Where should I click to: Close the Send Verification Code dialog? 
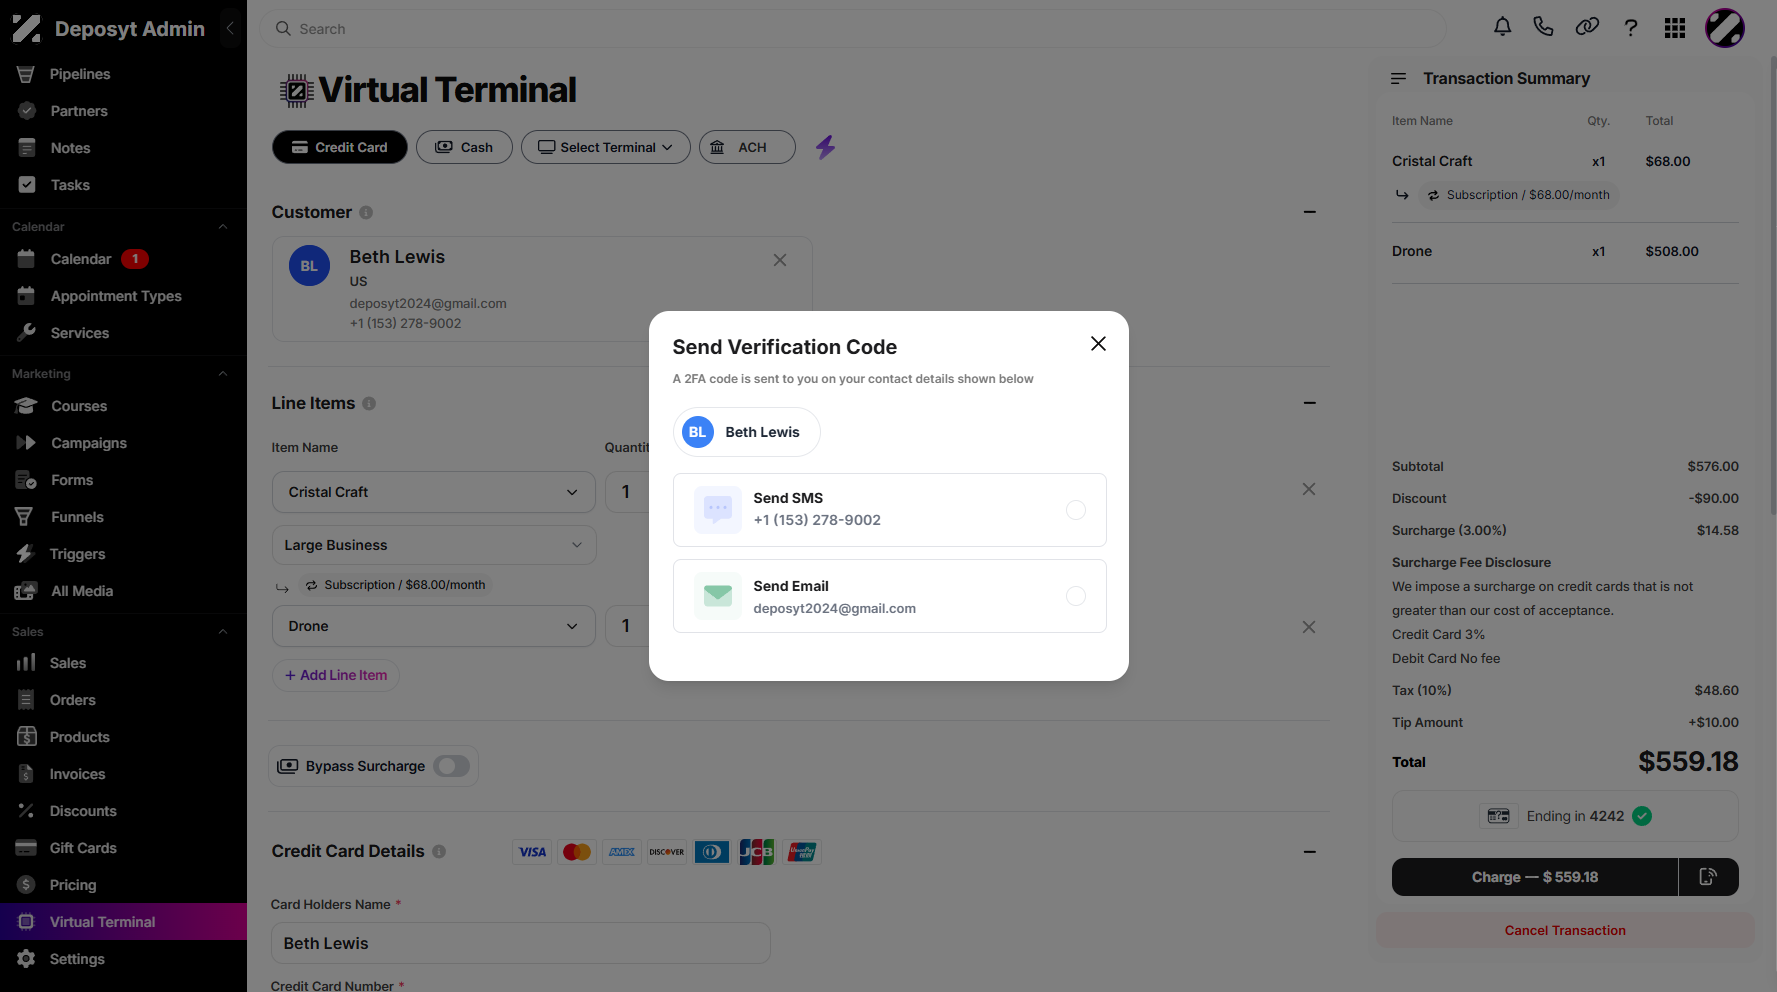[1098, 344]
